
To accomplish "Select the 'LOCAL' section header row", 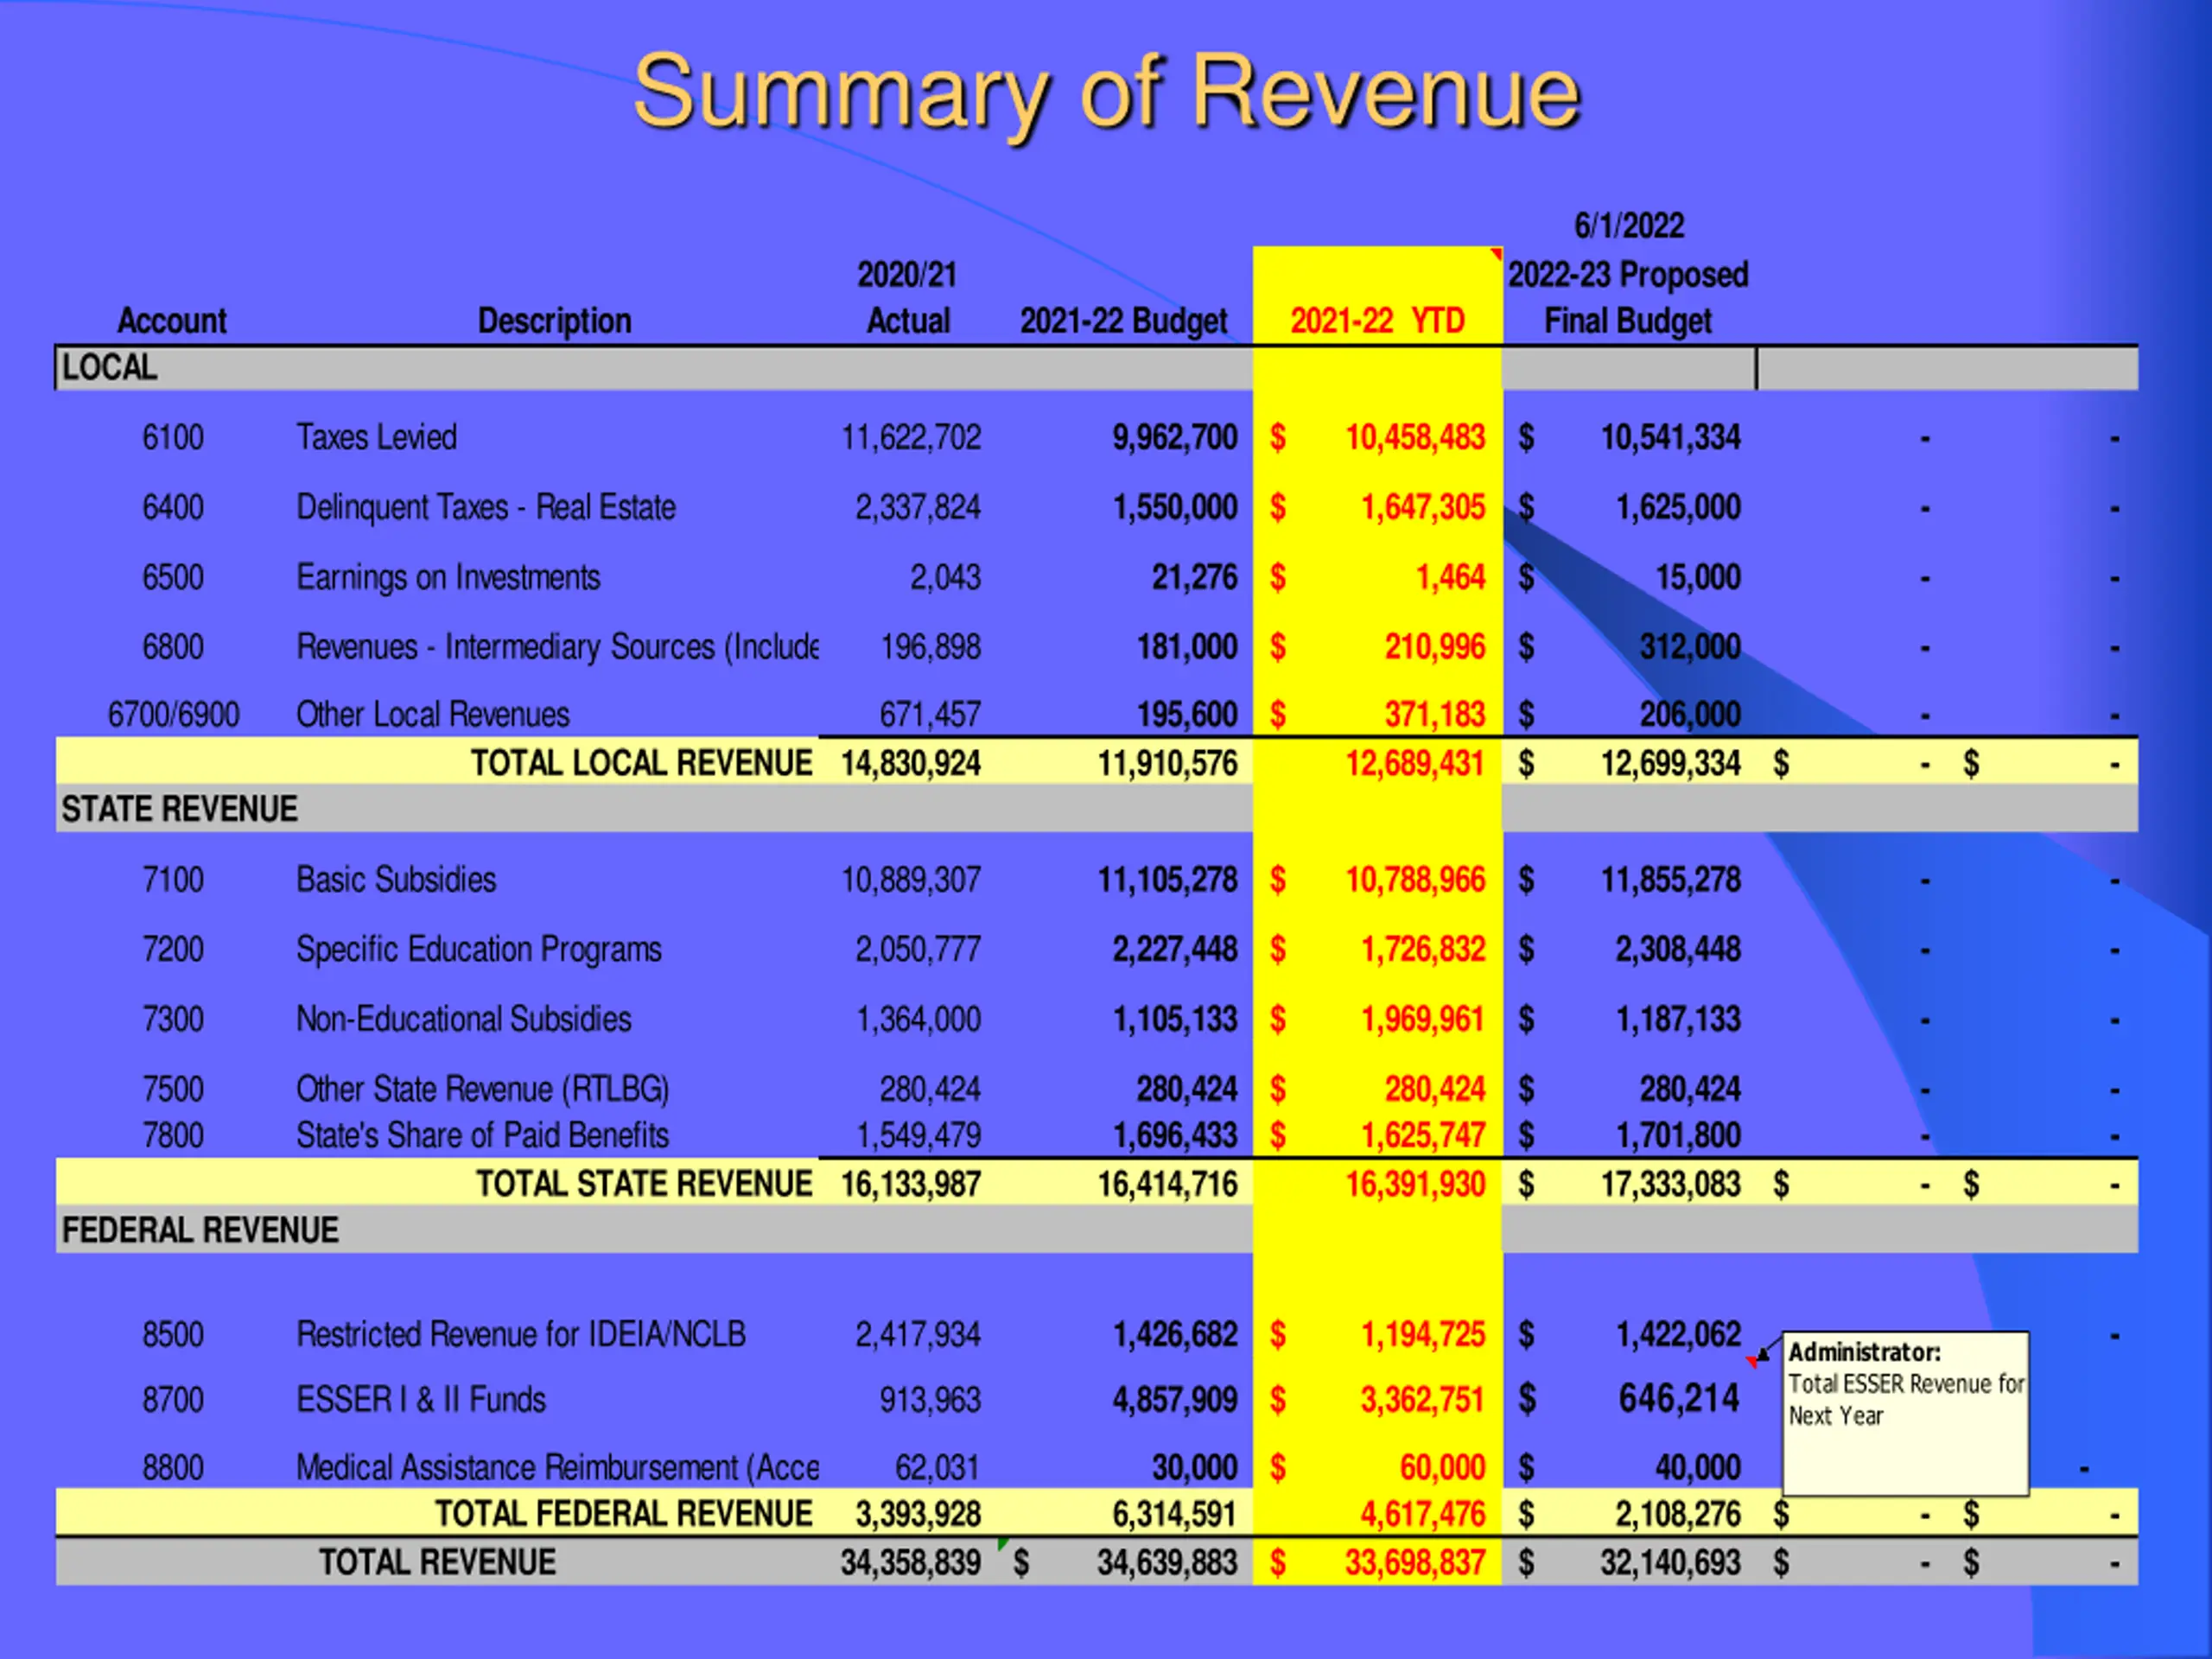I will [1096, 368].
